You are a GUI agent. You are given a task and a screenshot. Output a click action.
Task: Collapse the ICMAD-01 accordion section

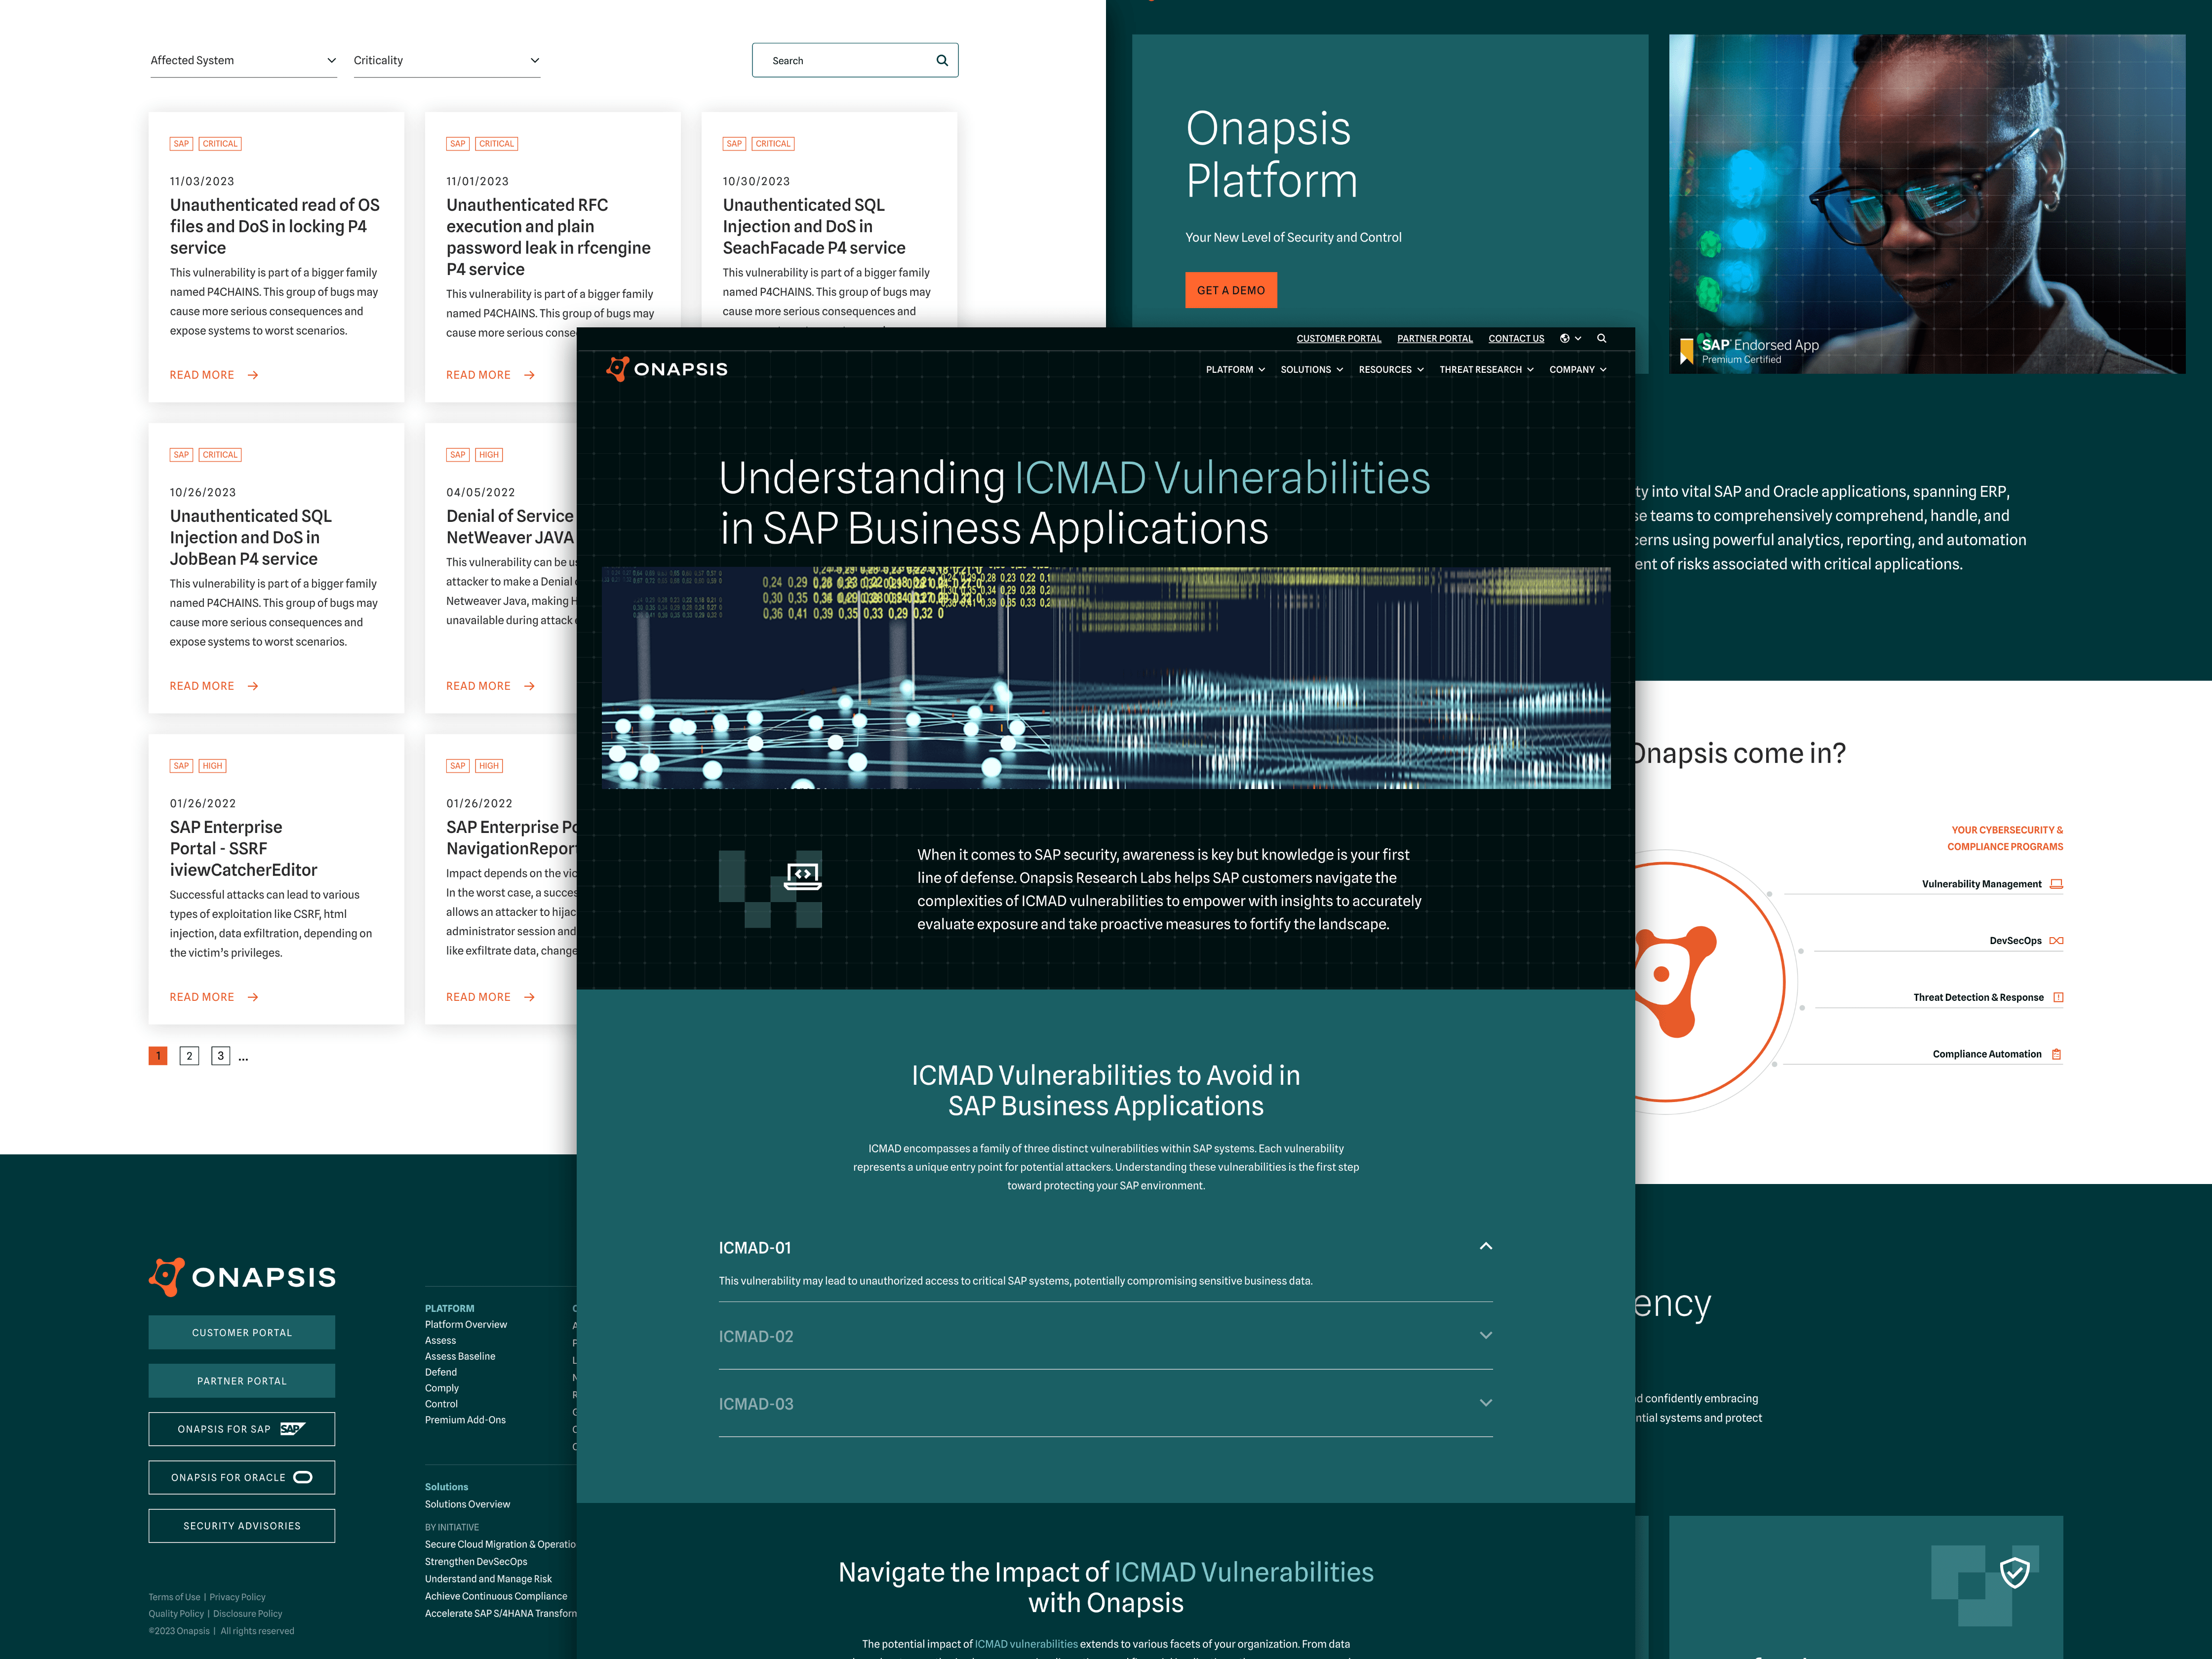1105,1247
